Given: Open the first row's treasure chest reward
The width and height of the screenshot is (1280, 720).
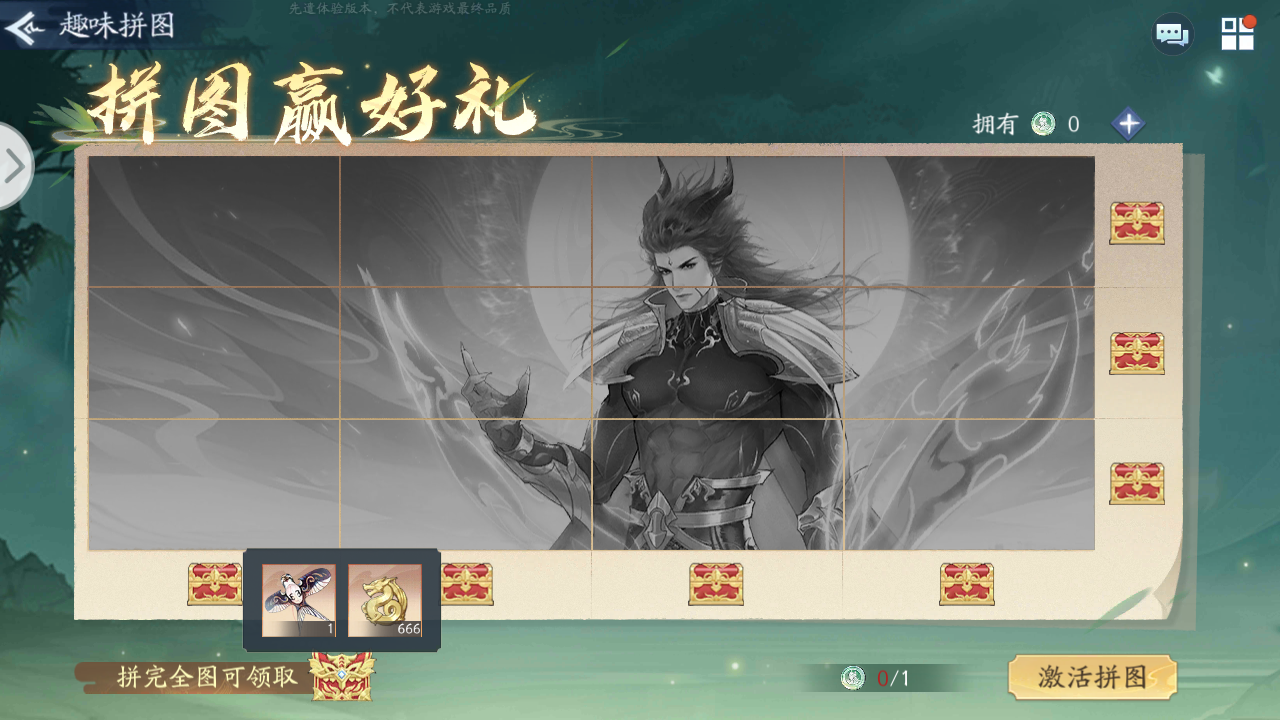Looking at the screenshot, I should (x=1137, y=223).
